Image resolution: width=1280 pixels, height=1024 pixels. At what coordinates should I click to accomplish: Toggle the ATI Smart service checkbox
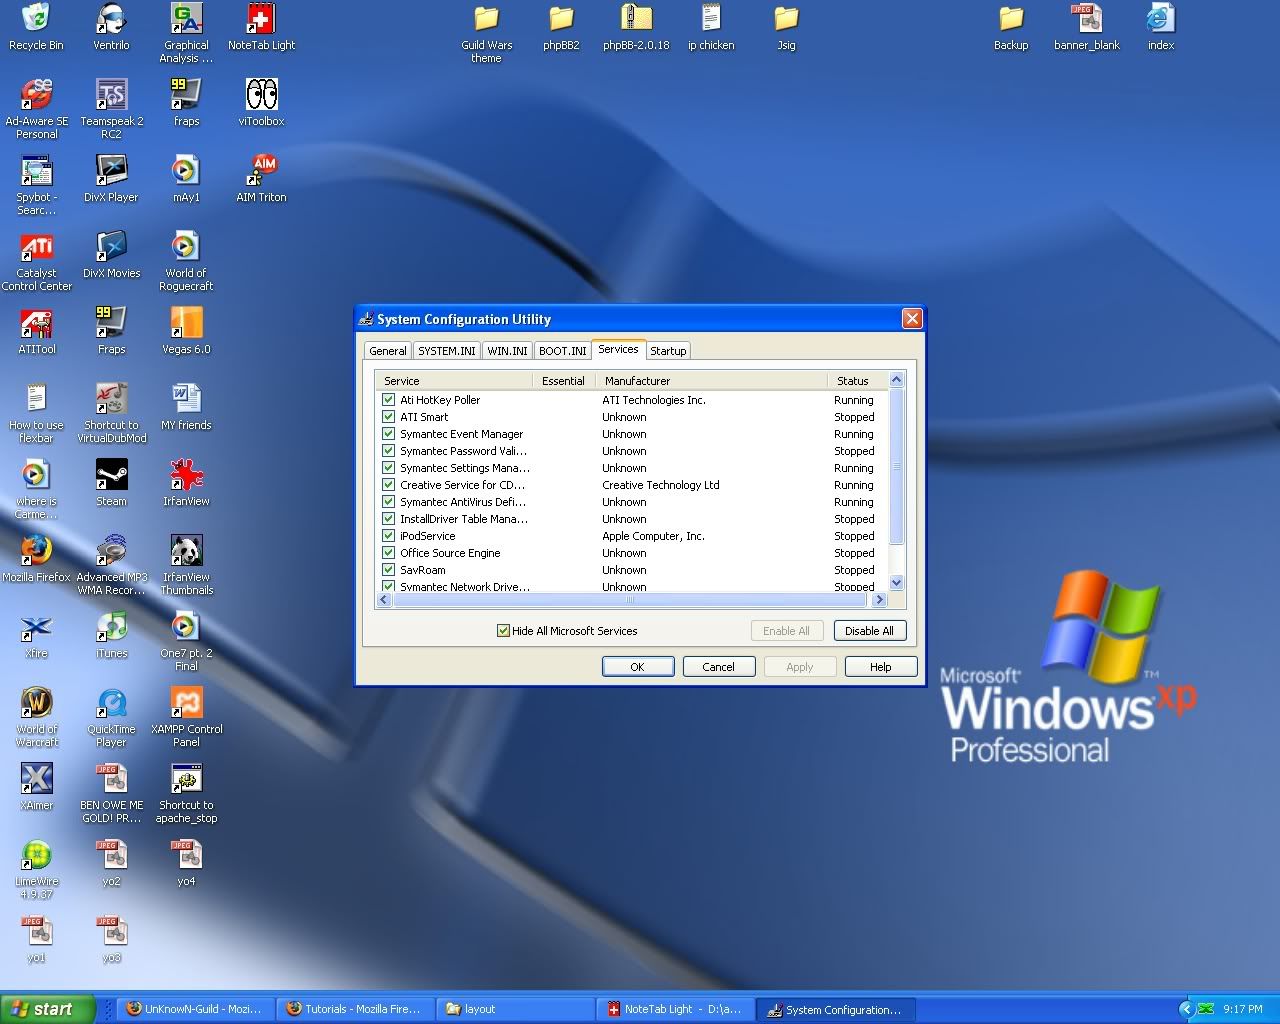click(388, 417)
